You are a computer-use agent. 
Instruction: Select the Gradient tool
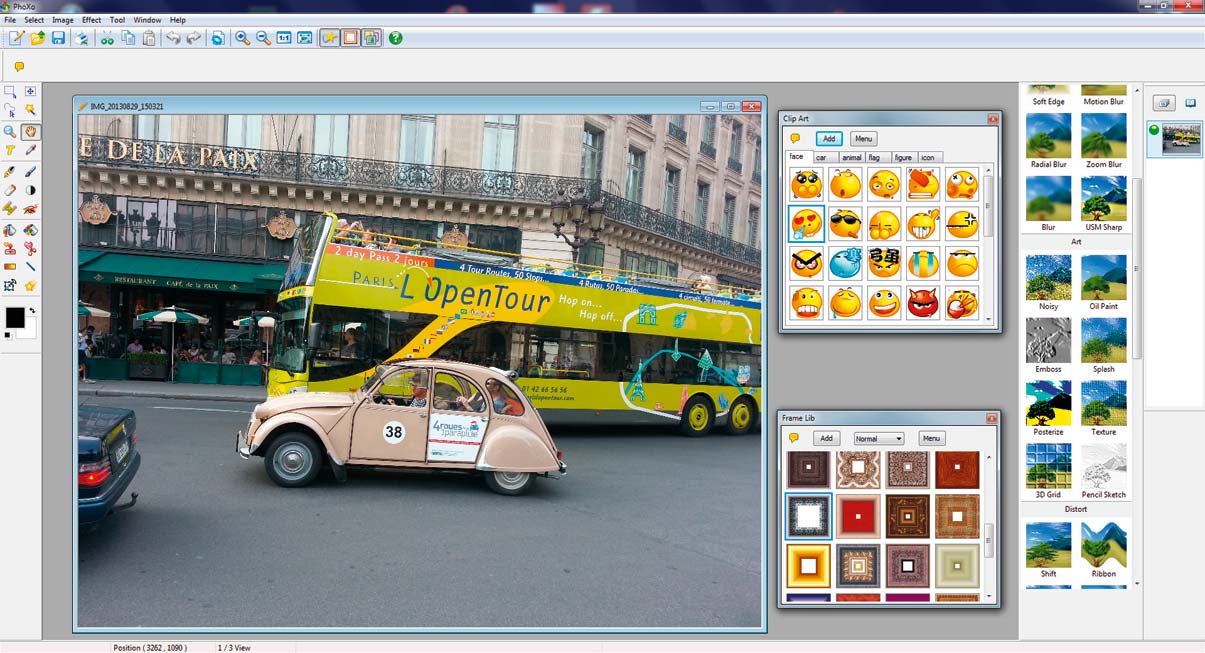(10, 267)
